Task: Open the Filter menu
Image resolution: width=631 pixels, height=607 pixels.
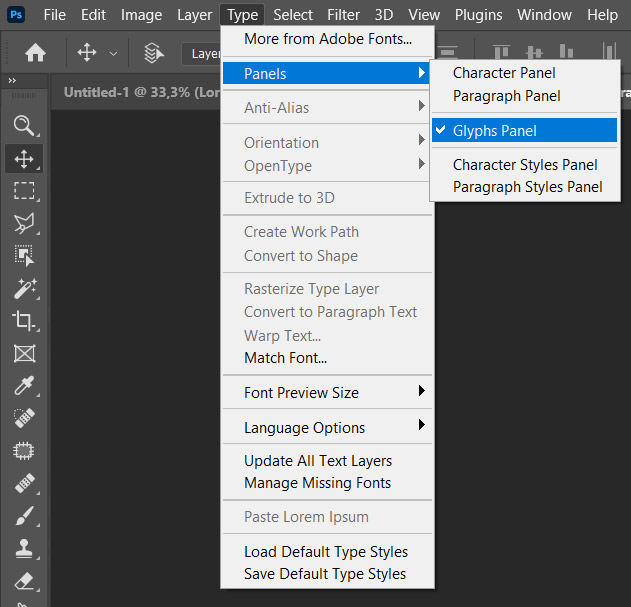Action: 343,15
